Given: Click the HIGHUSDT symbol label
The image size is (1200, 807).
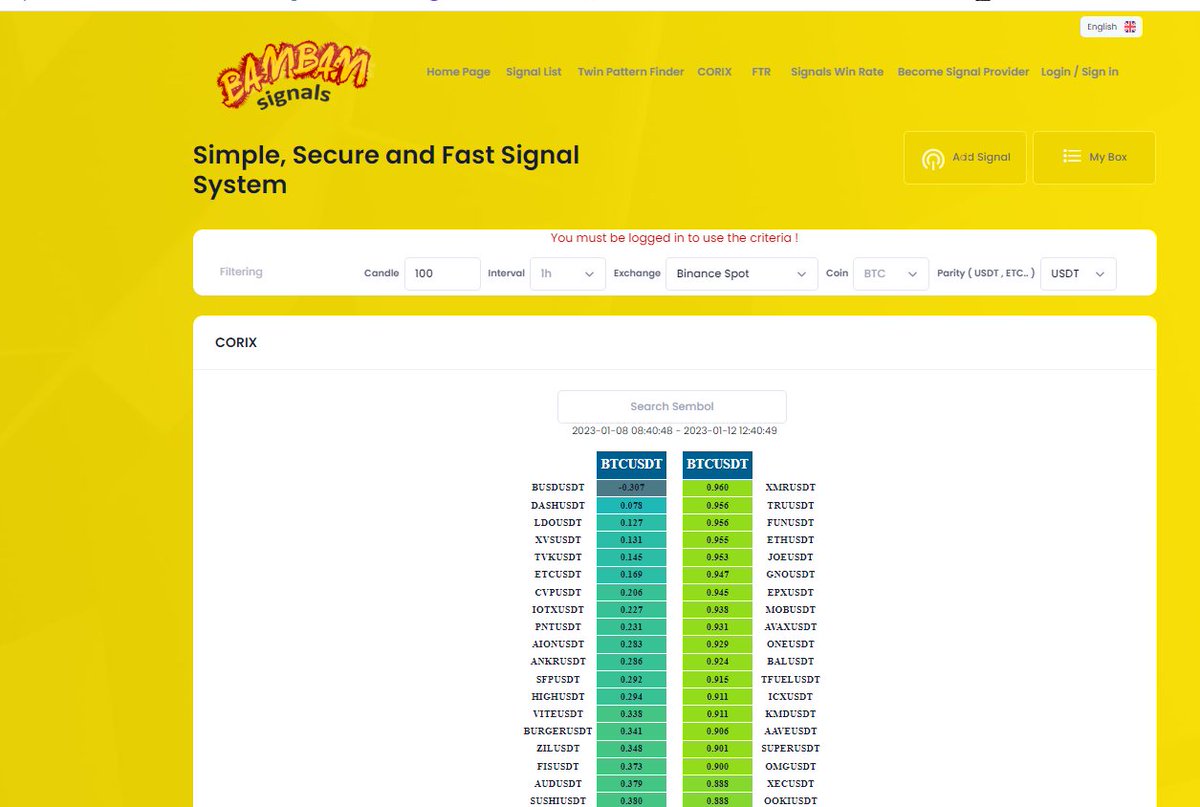Looking at the screenshot, I should 558,696.
